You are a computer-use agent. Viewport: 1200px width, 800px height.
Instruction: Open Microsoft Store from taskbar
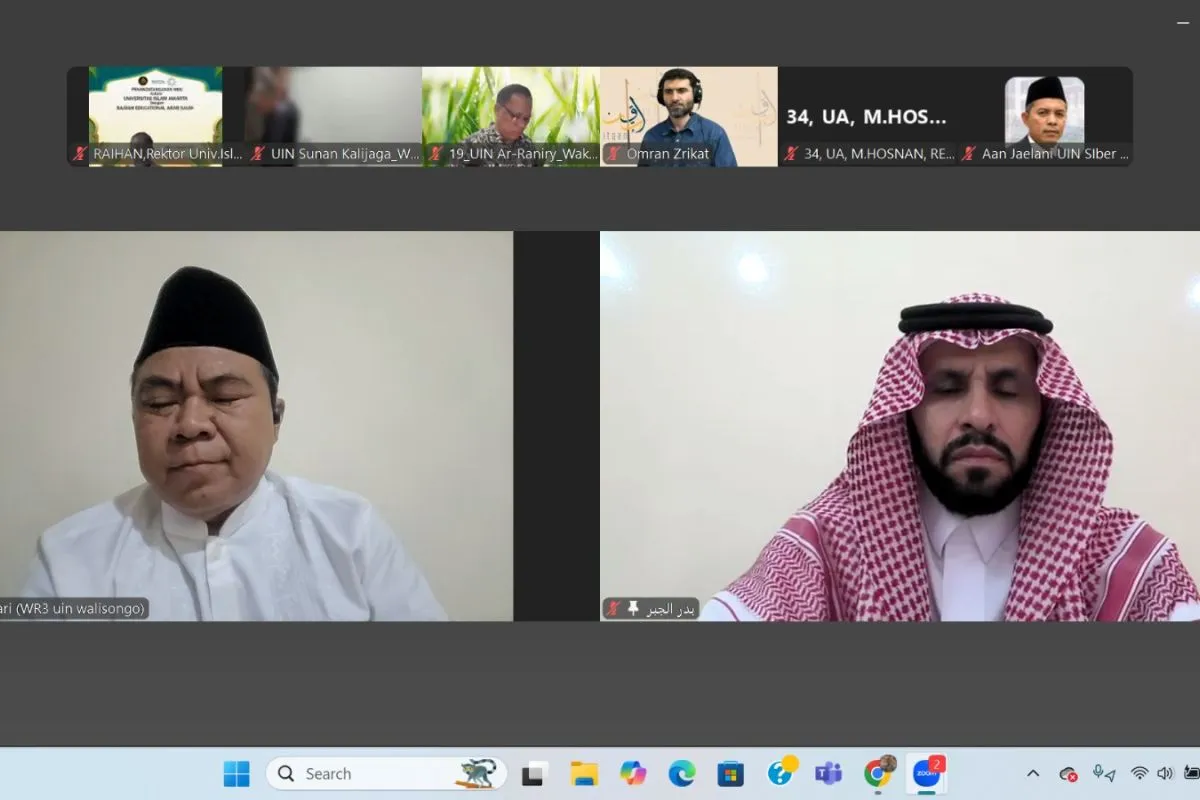[x=731, y=773]
